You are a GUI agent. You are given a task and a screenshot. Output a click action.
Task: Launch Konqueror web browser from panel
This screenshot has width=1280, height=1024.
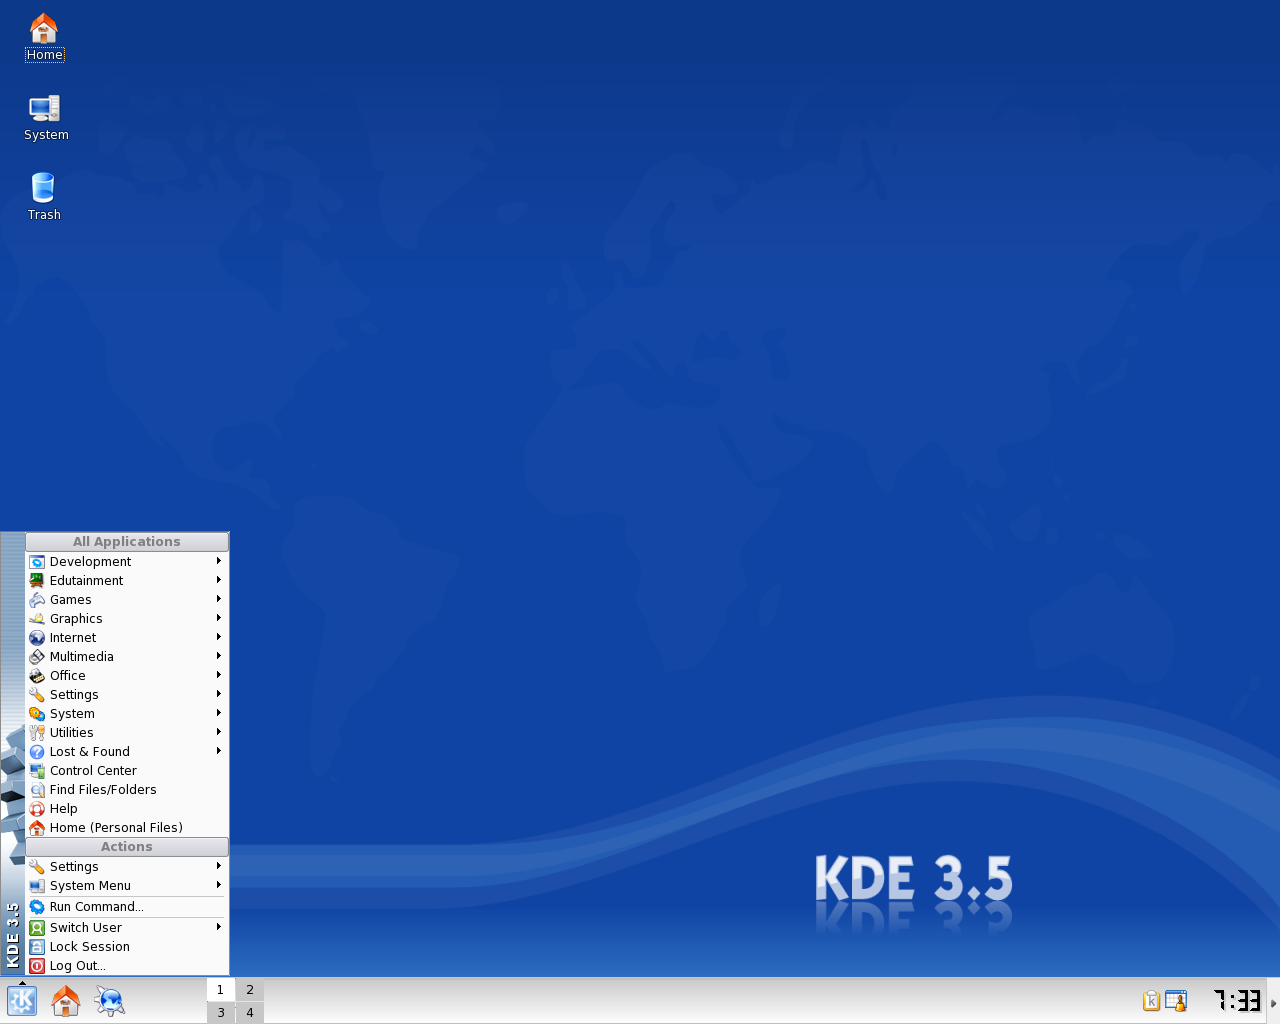(110, 1001)
